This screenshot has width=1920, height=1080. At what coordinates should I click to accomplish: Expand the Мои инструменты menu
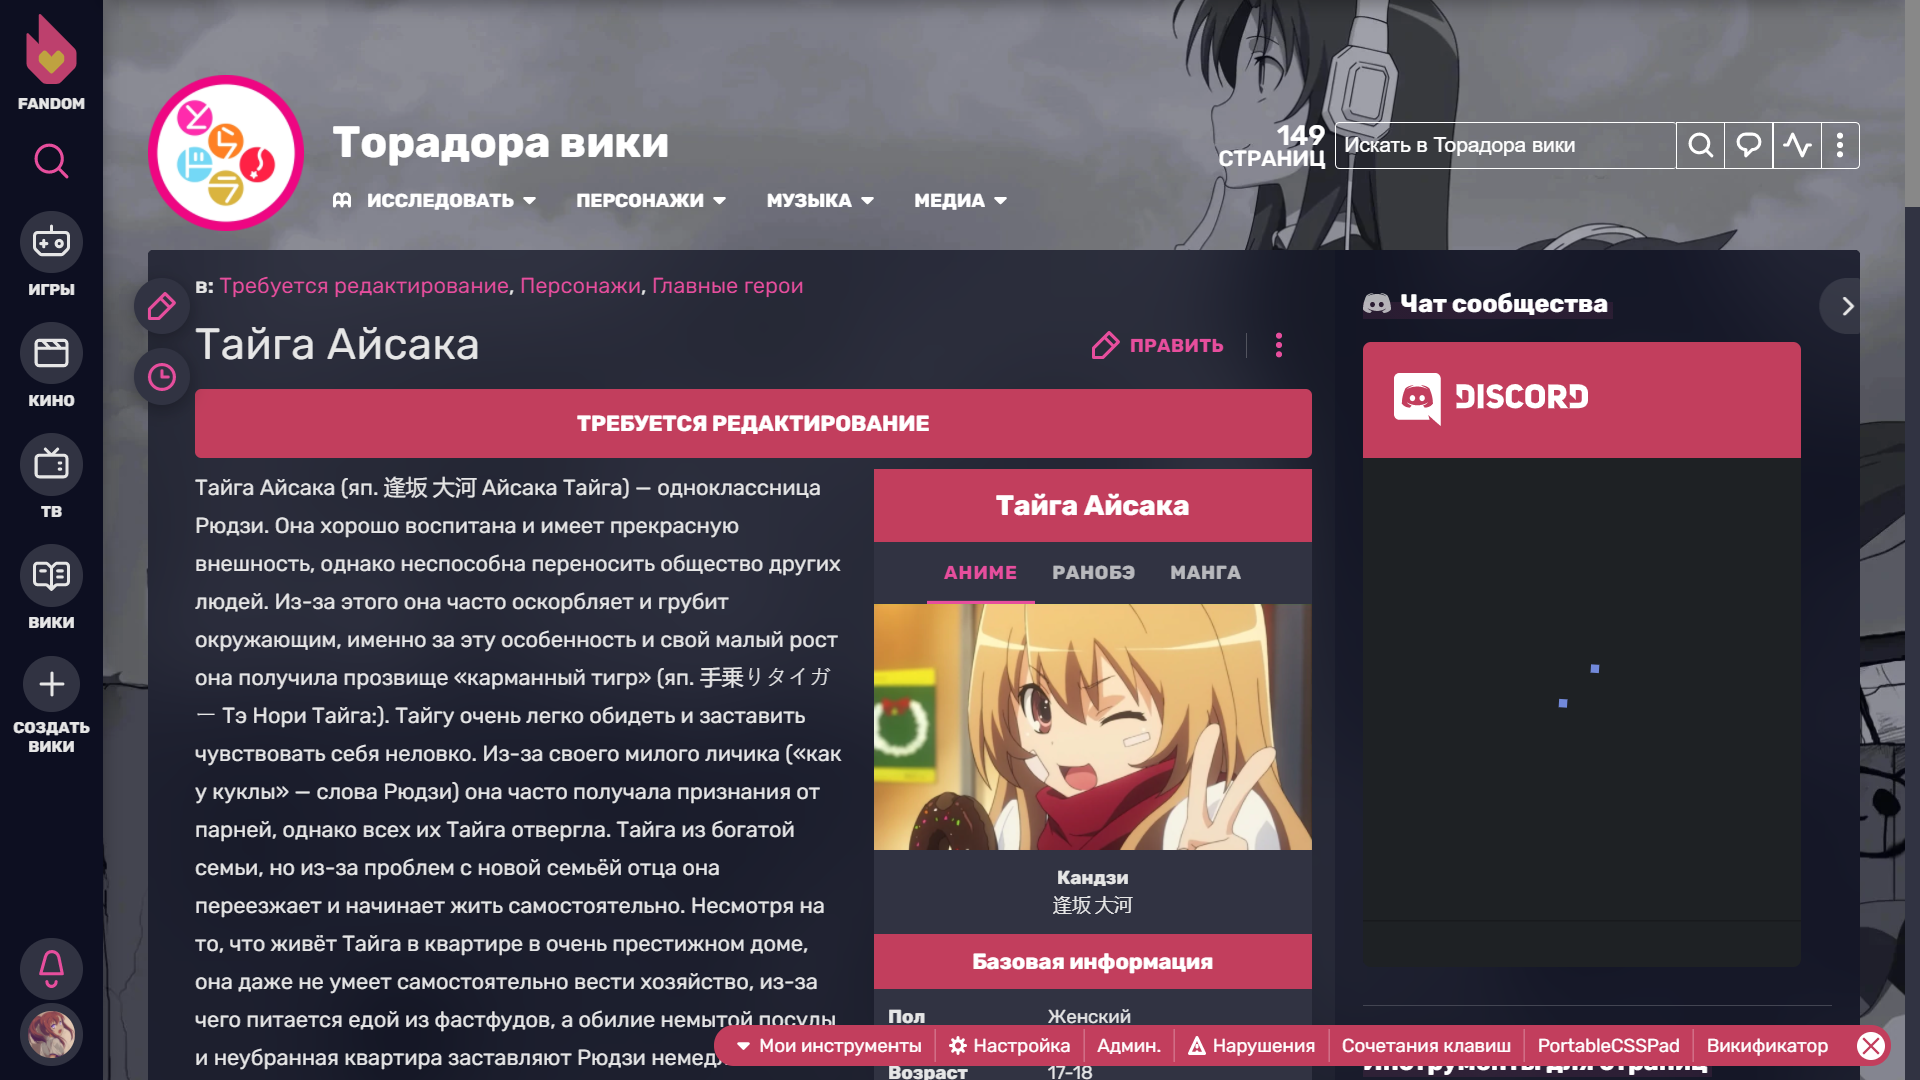coord(829,1046)
